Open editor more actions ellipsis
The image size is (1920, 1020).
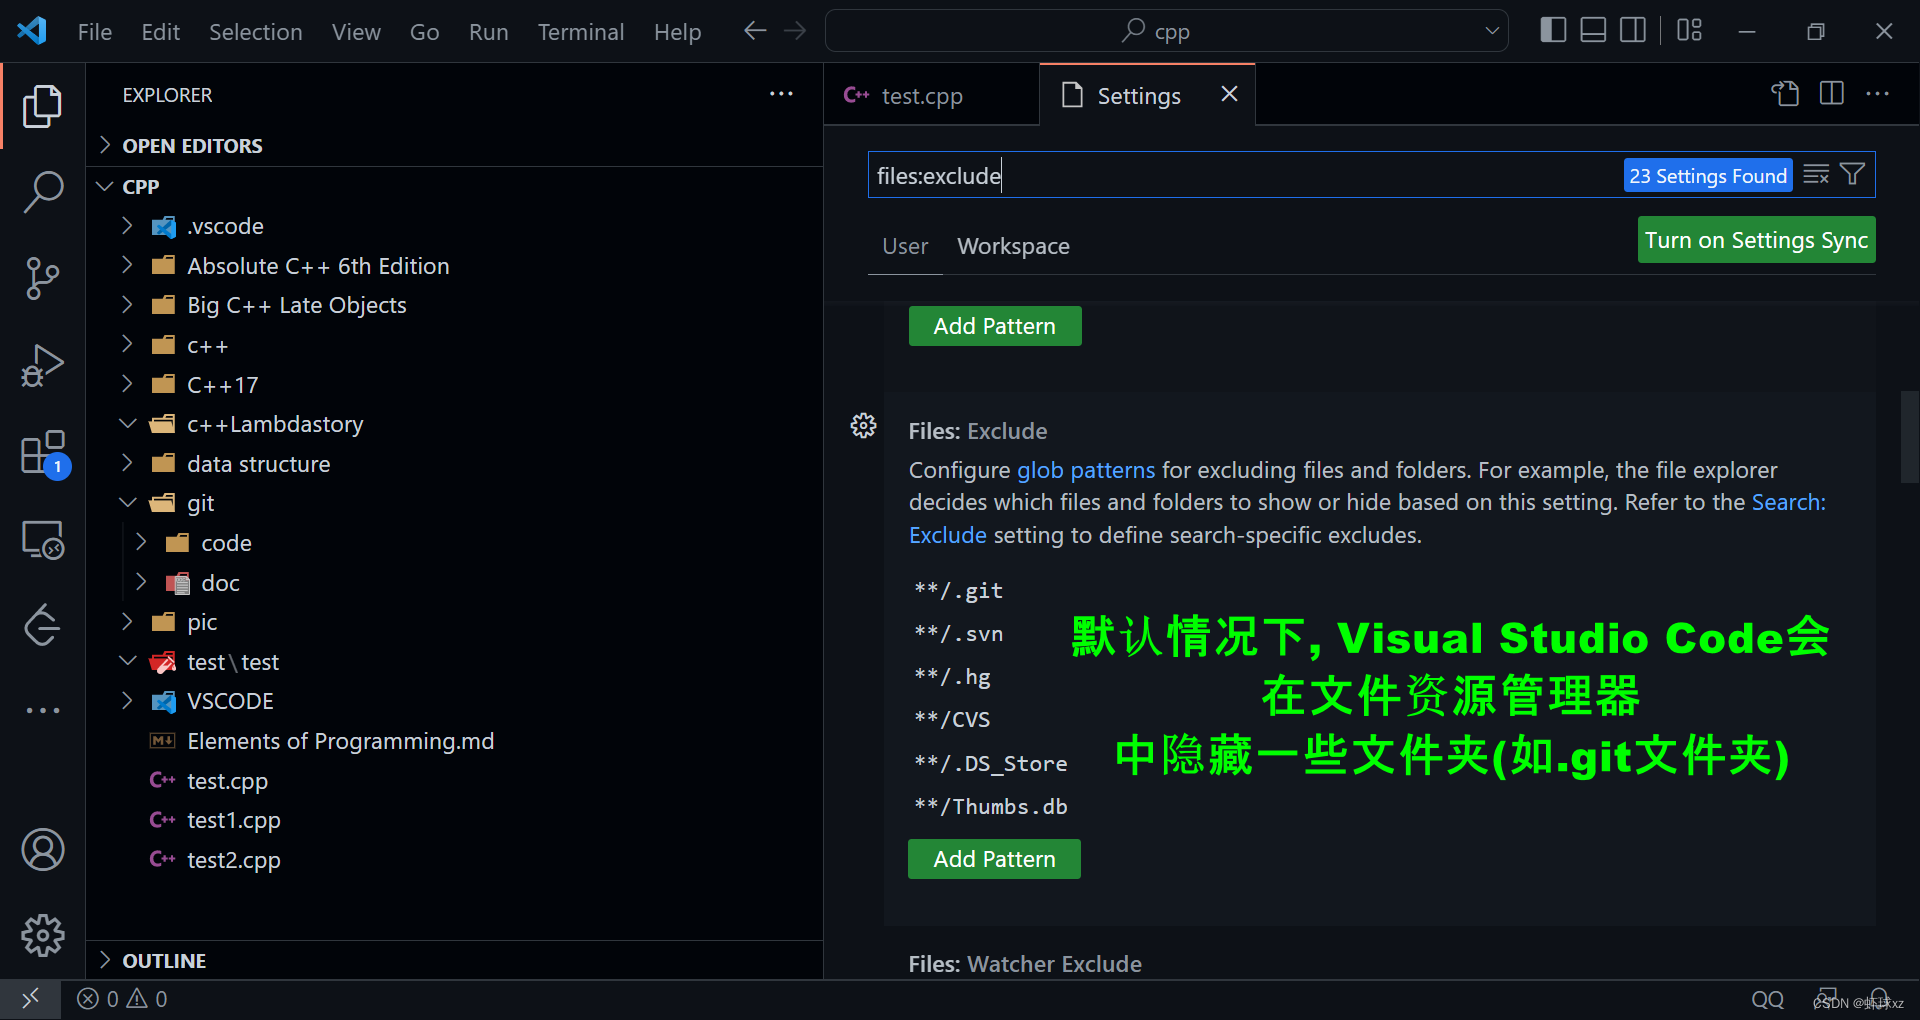tap(1878, 94)
